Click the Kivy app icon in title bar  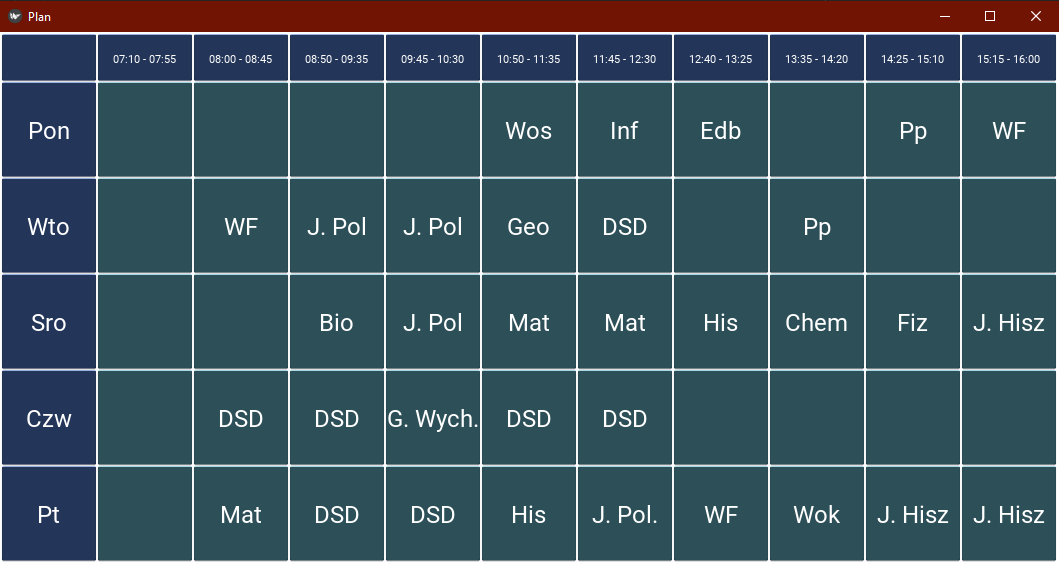15,16
